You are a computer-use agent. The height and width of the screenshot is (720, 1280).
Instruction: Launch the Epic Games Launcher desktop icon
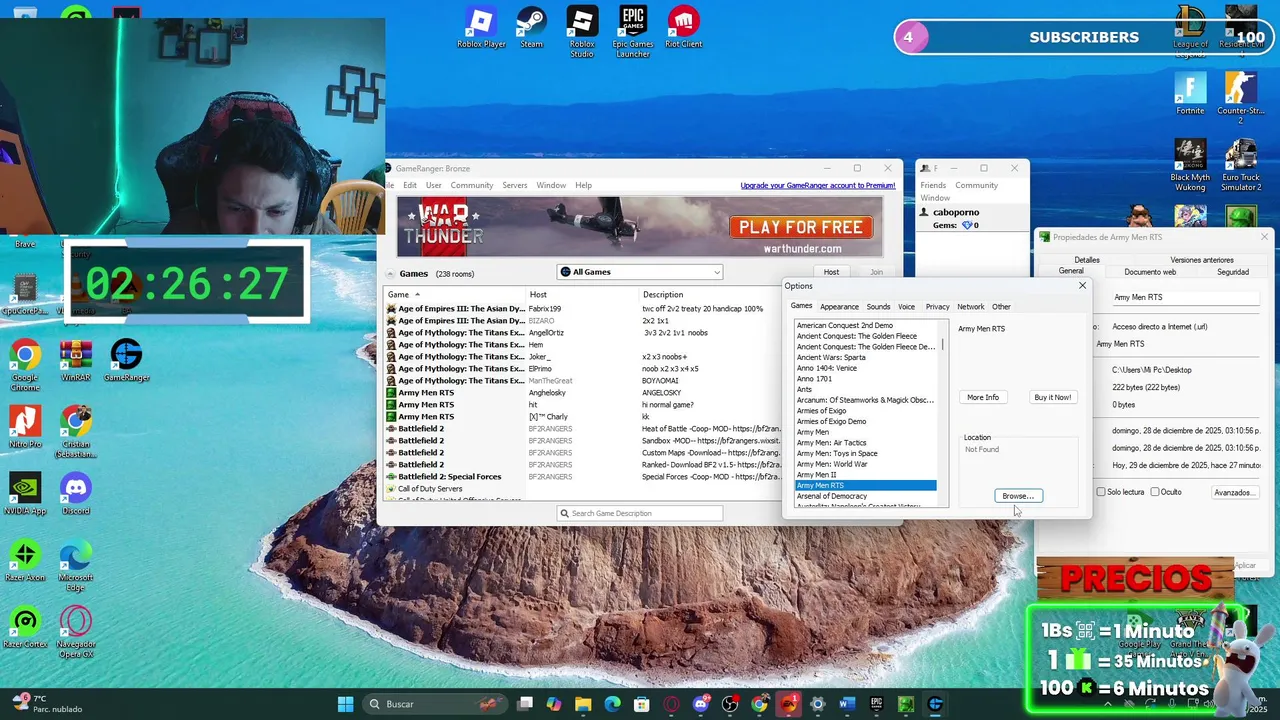point(632,32)
